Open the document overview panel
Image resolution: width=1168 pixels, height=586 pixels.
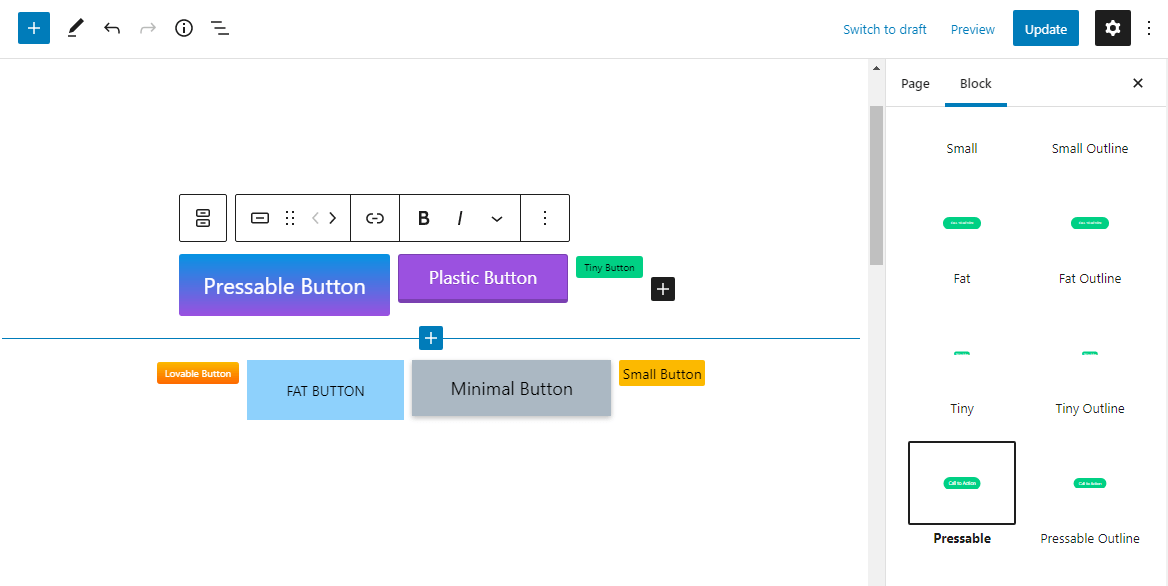coord(219,28)
